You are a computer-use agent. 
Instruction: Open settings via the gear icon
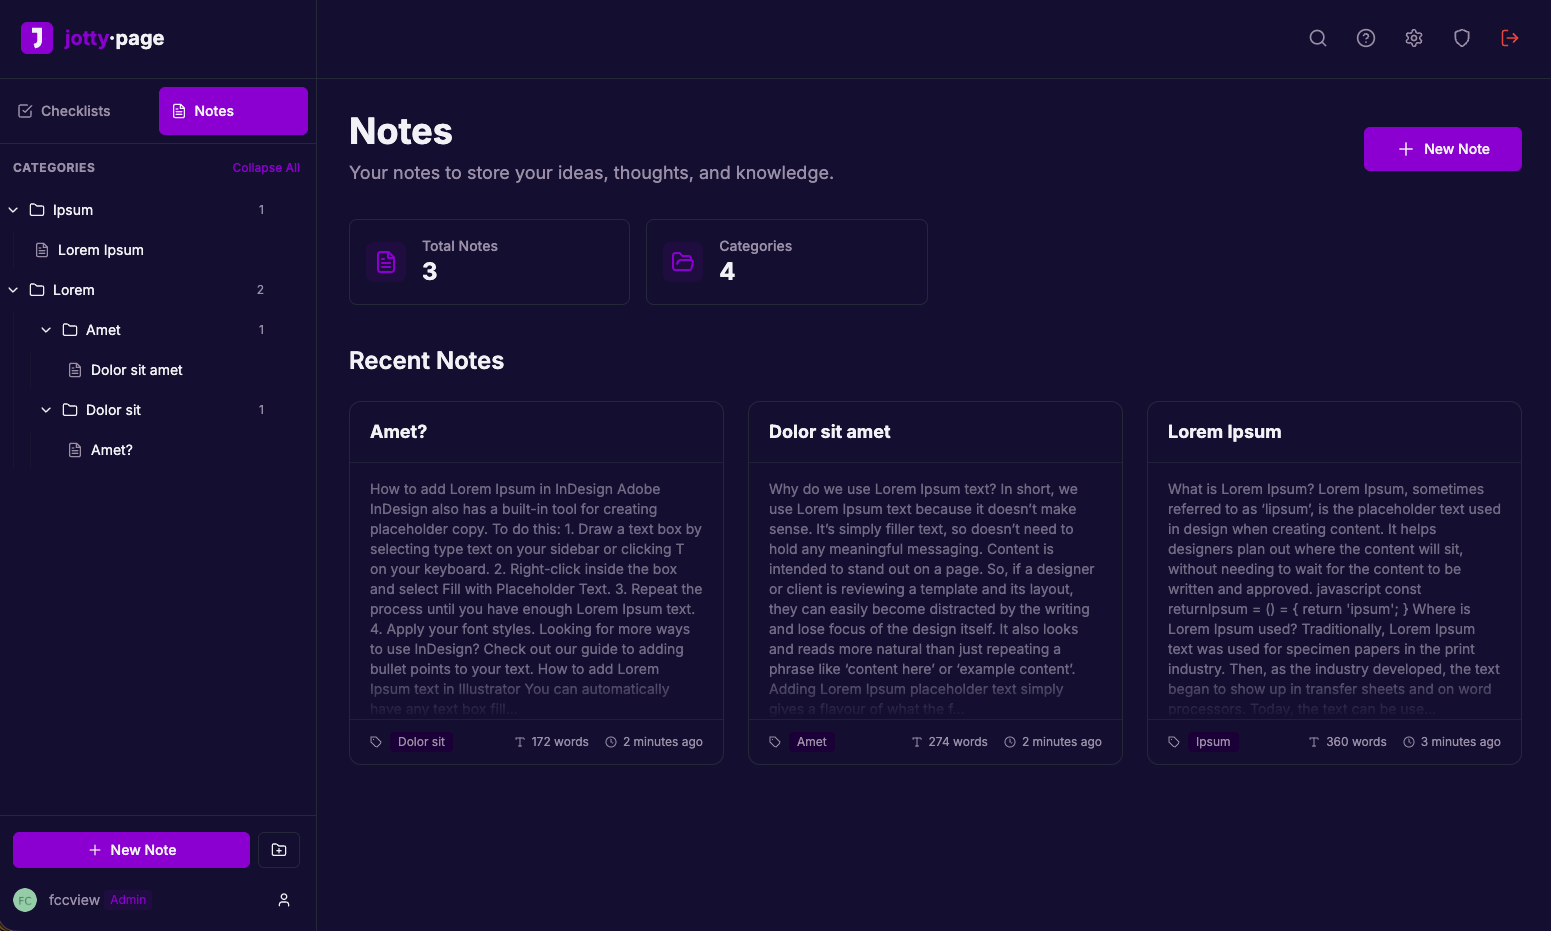pos(1414,38)
